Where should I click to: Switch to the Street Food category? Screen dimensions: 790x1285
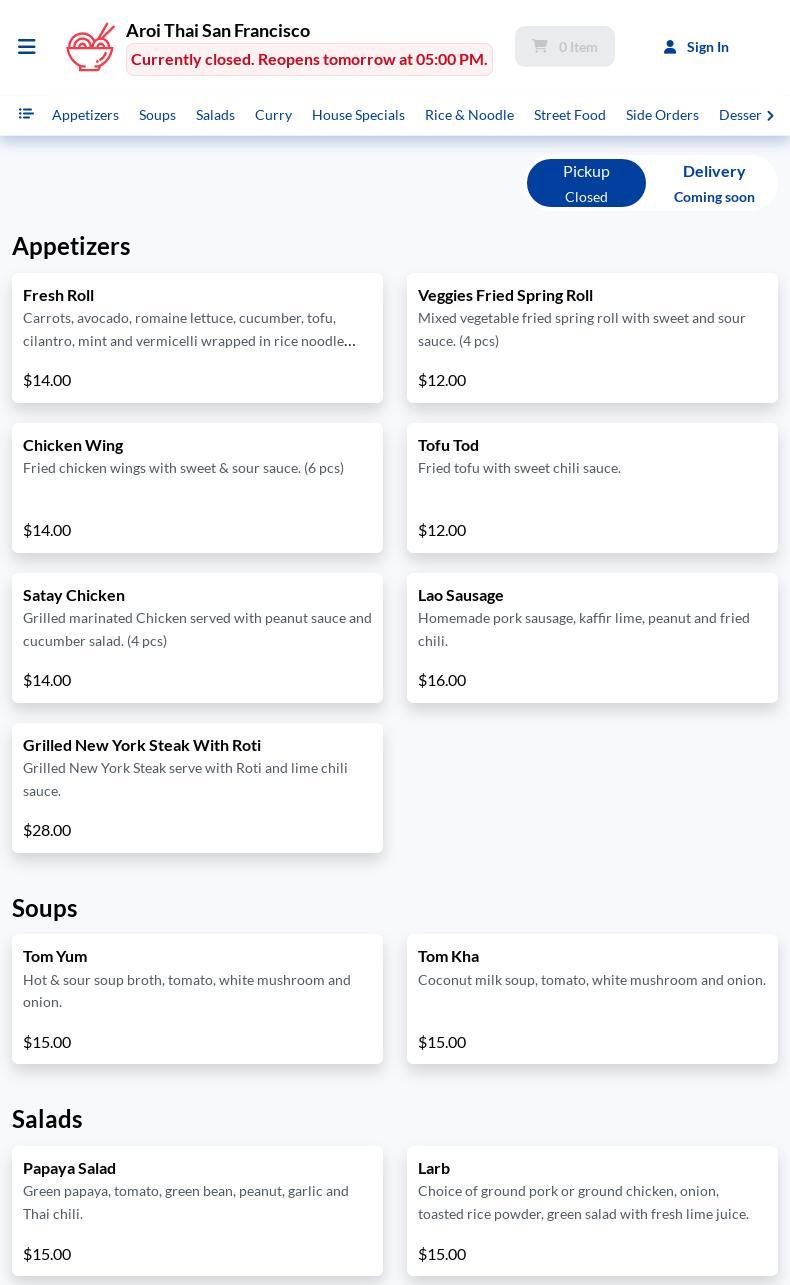tap(569, 115)
